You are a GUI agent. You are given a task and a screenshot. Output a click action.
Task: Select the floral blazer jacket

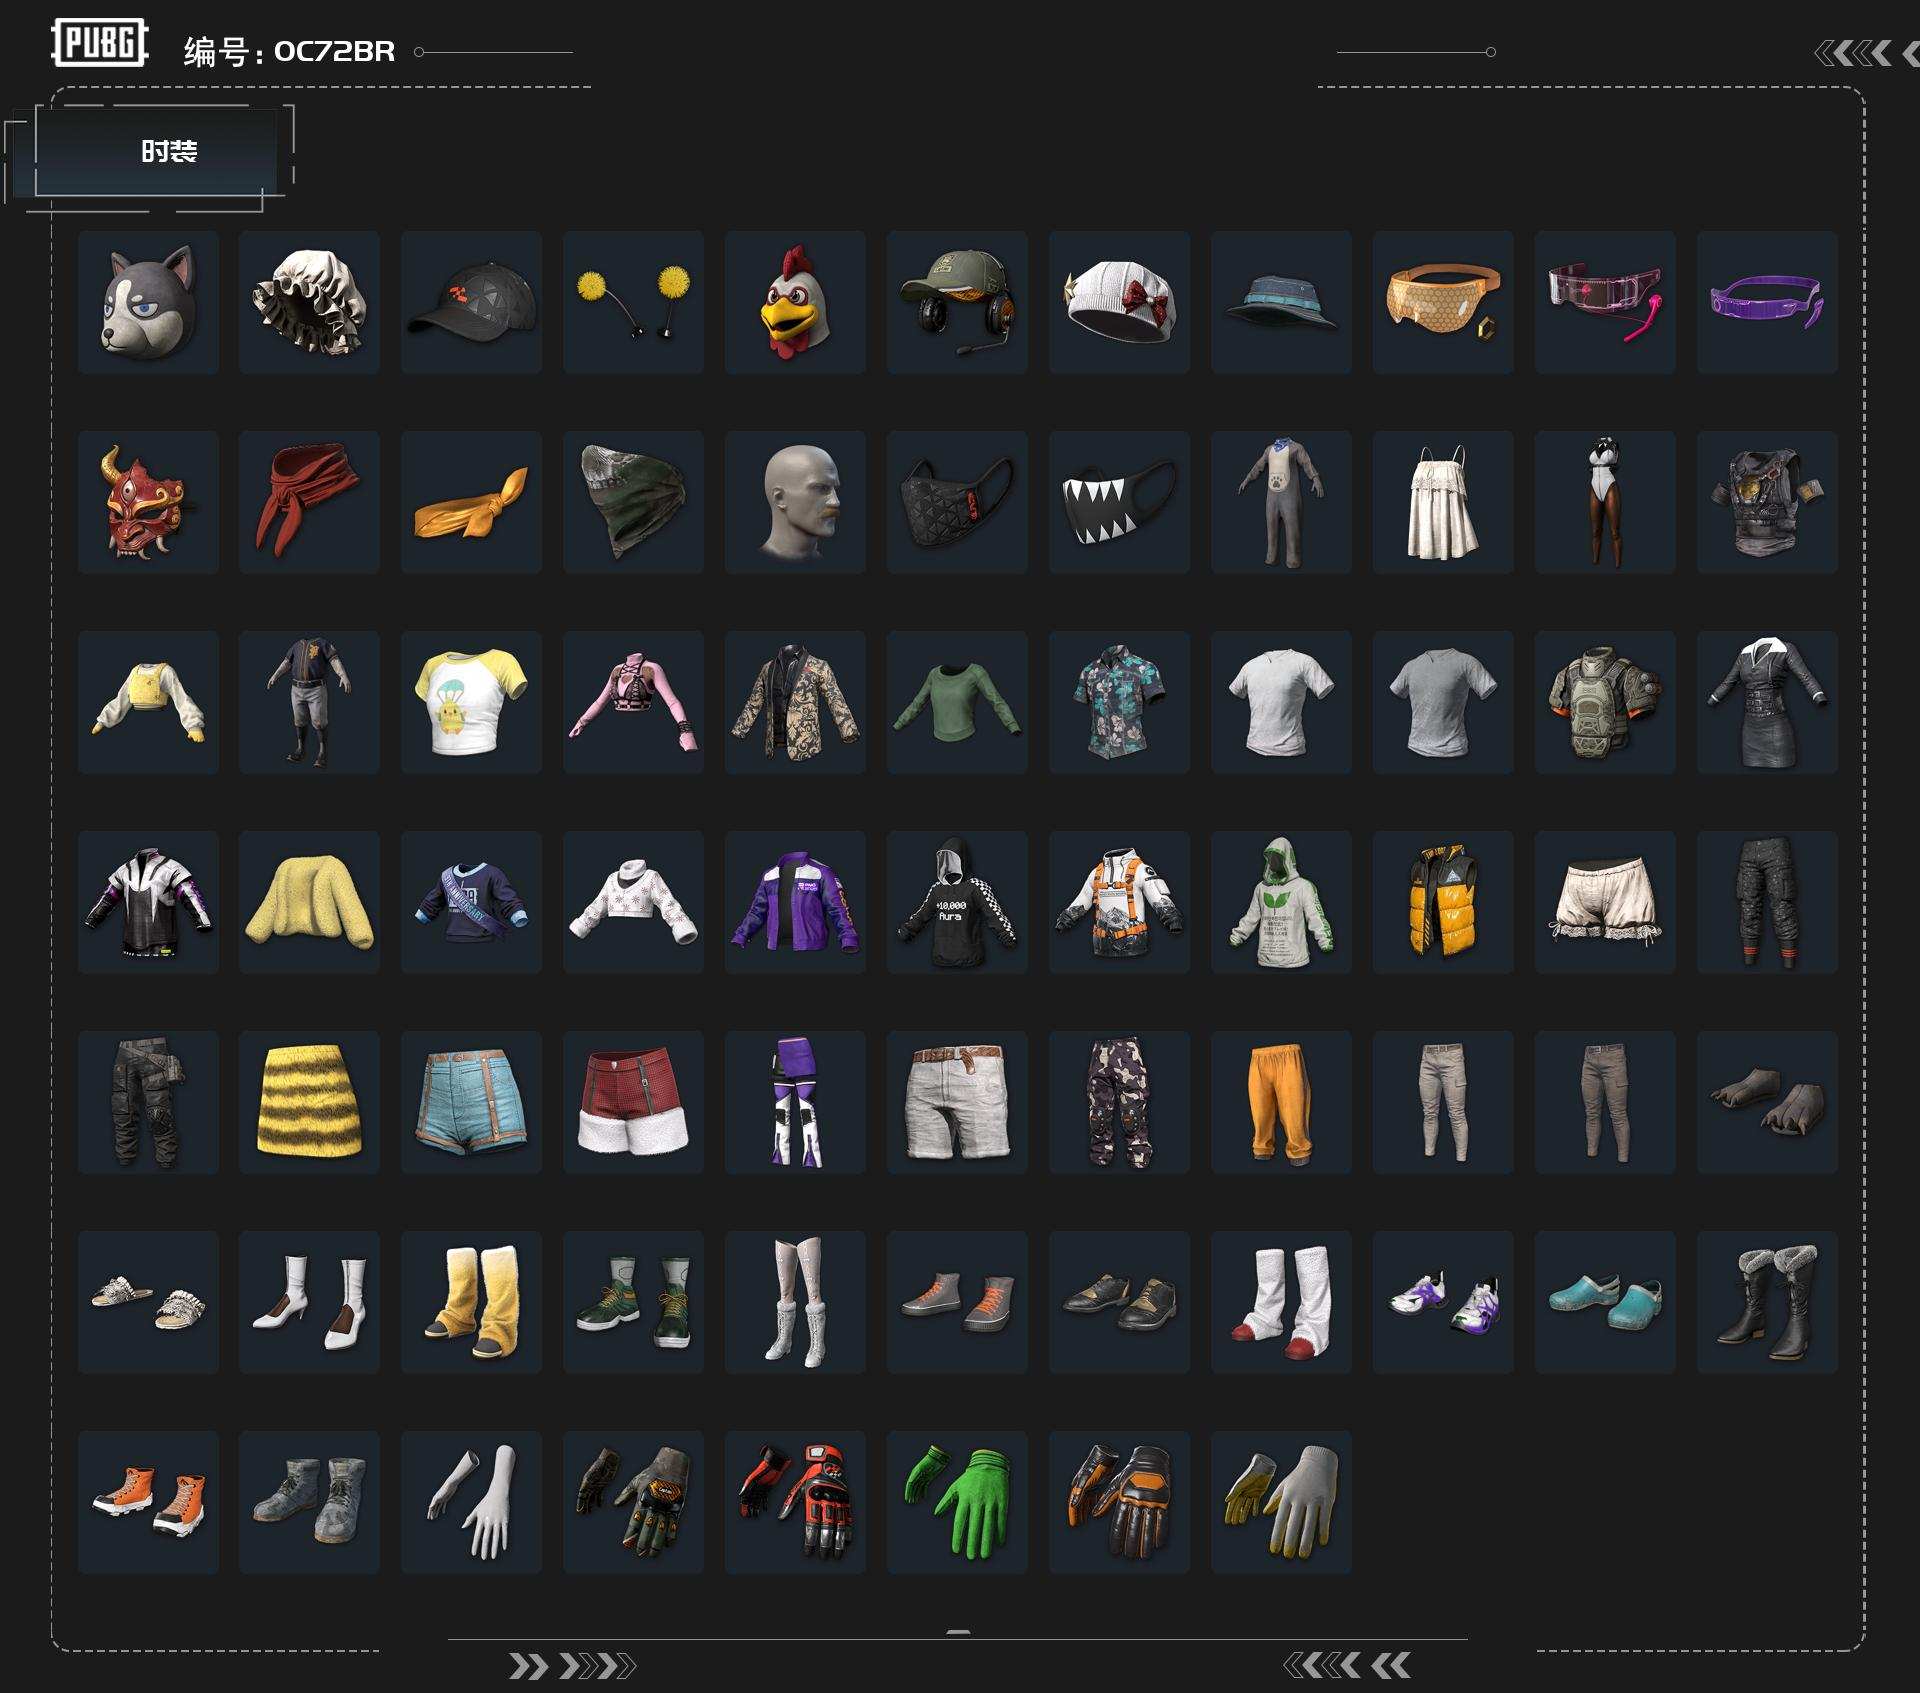coord(795,702)
